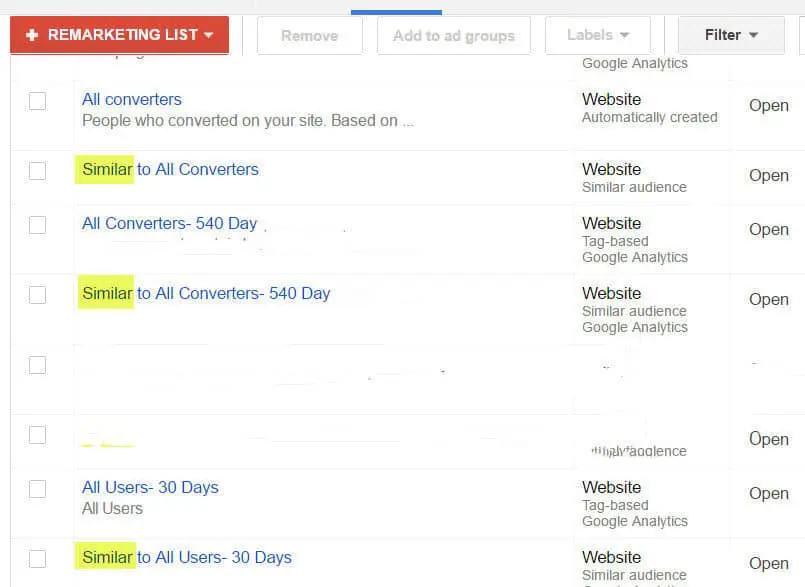Open Similar to All Users- 30 Days link
805x587 pixels.
[187, 557]
